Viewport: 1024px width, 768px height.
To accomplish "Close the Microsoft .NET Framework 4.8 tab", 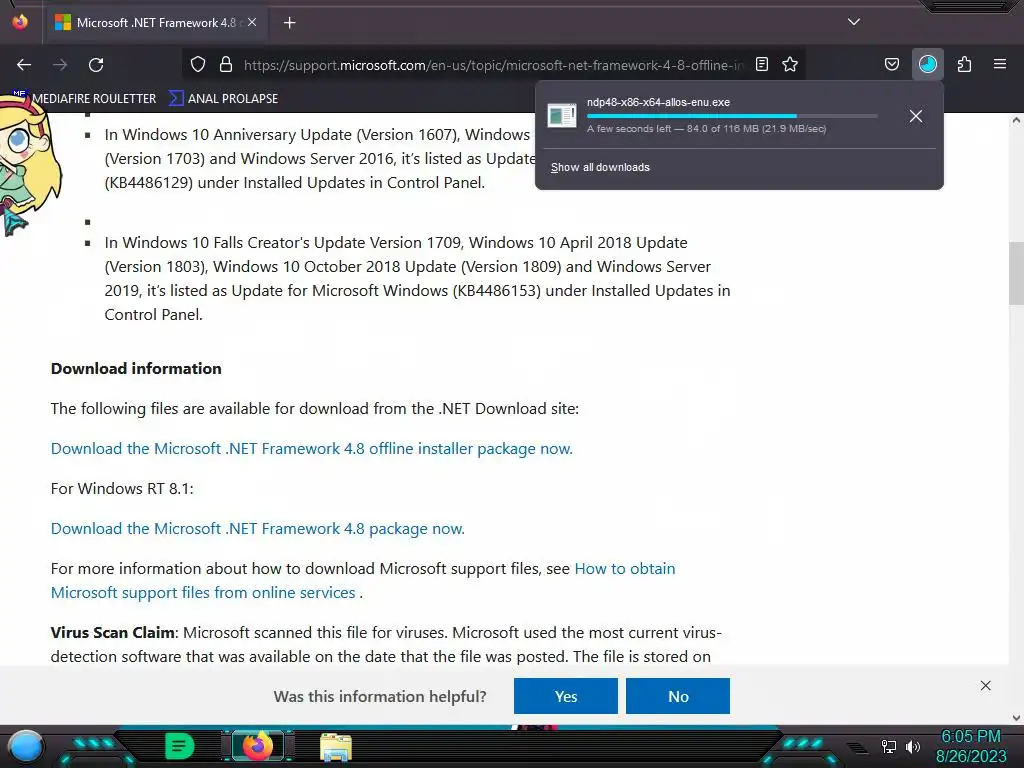I will 252,22.
